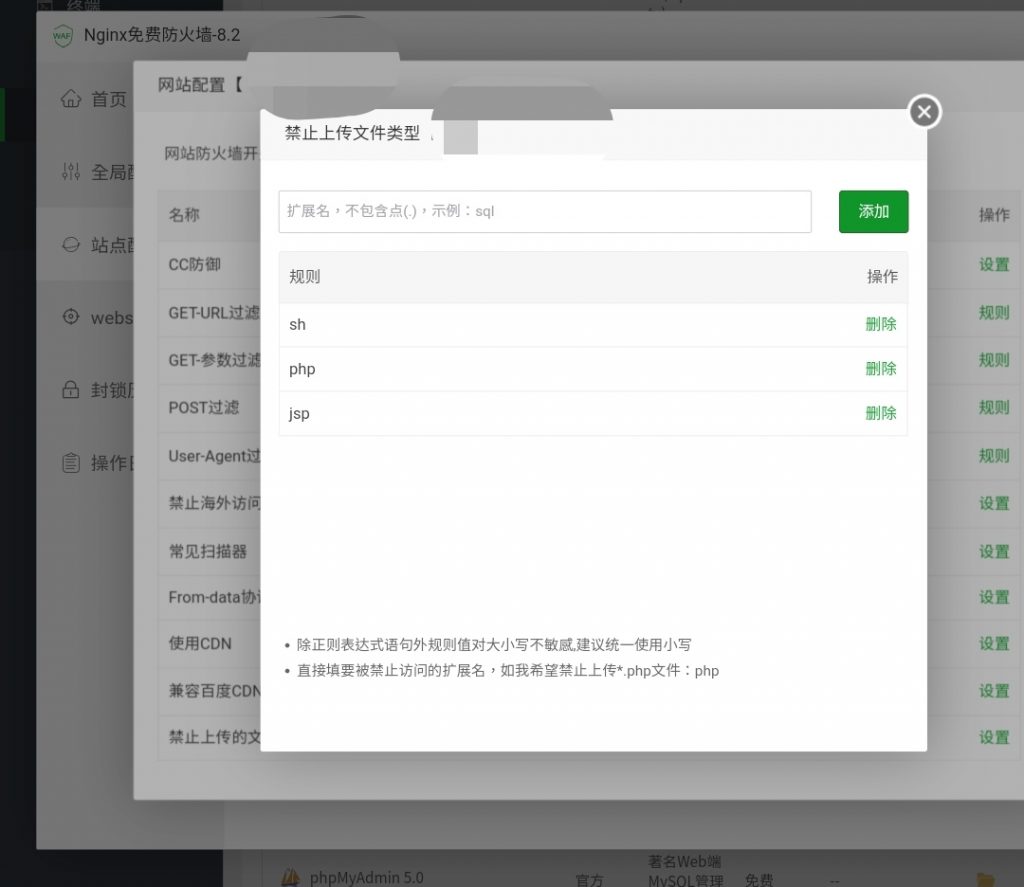Open 设置 for the 使用CDN row
Screen dimensions: 1024x887
(x=993, y=644)
